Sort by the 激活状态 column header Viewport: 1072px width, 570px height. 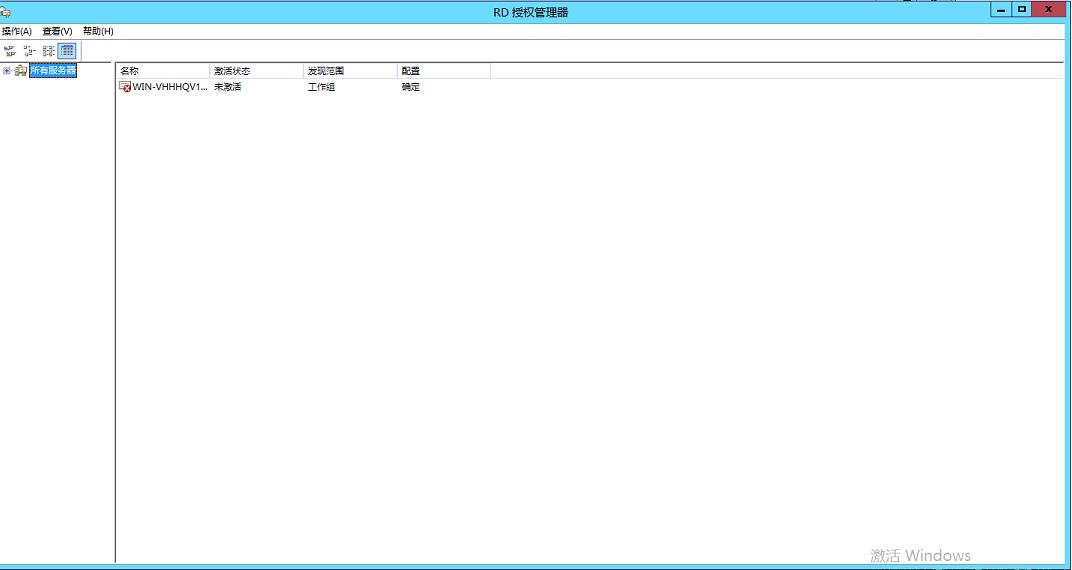pyautogui.click(x=256, y=71)
